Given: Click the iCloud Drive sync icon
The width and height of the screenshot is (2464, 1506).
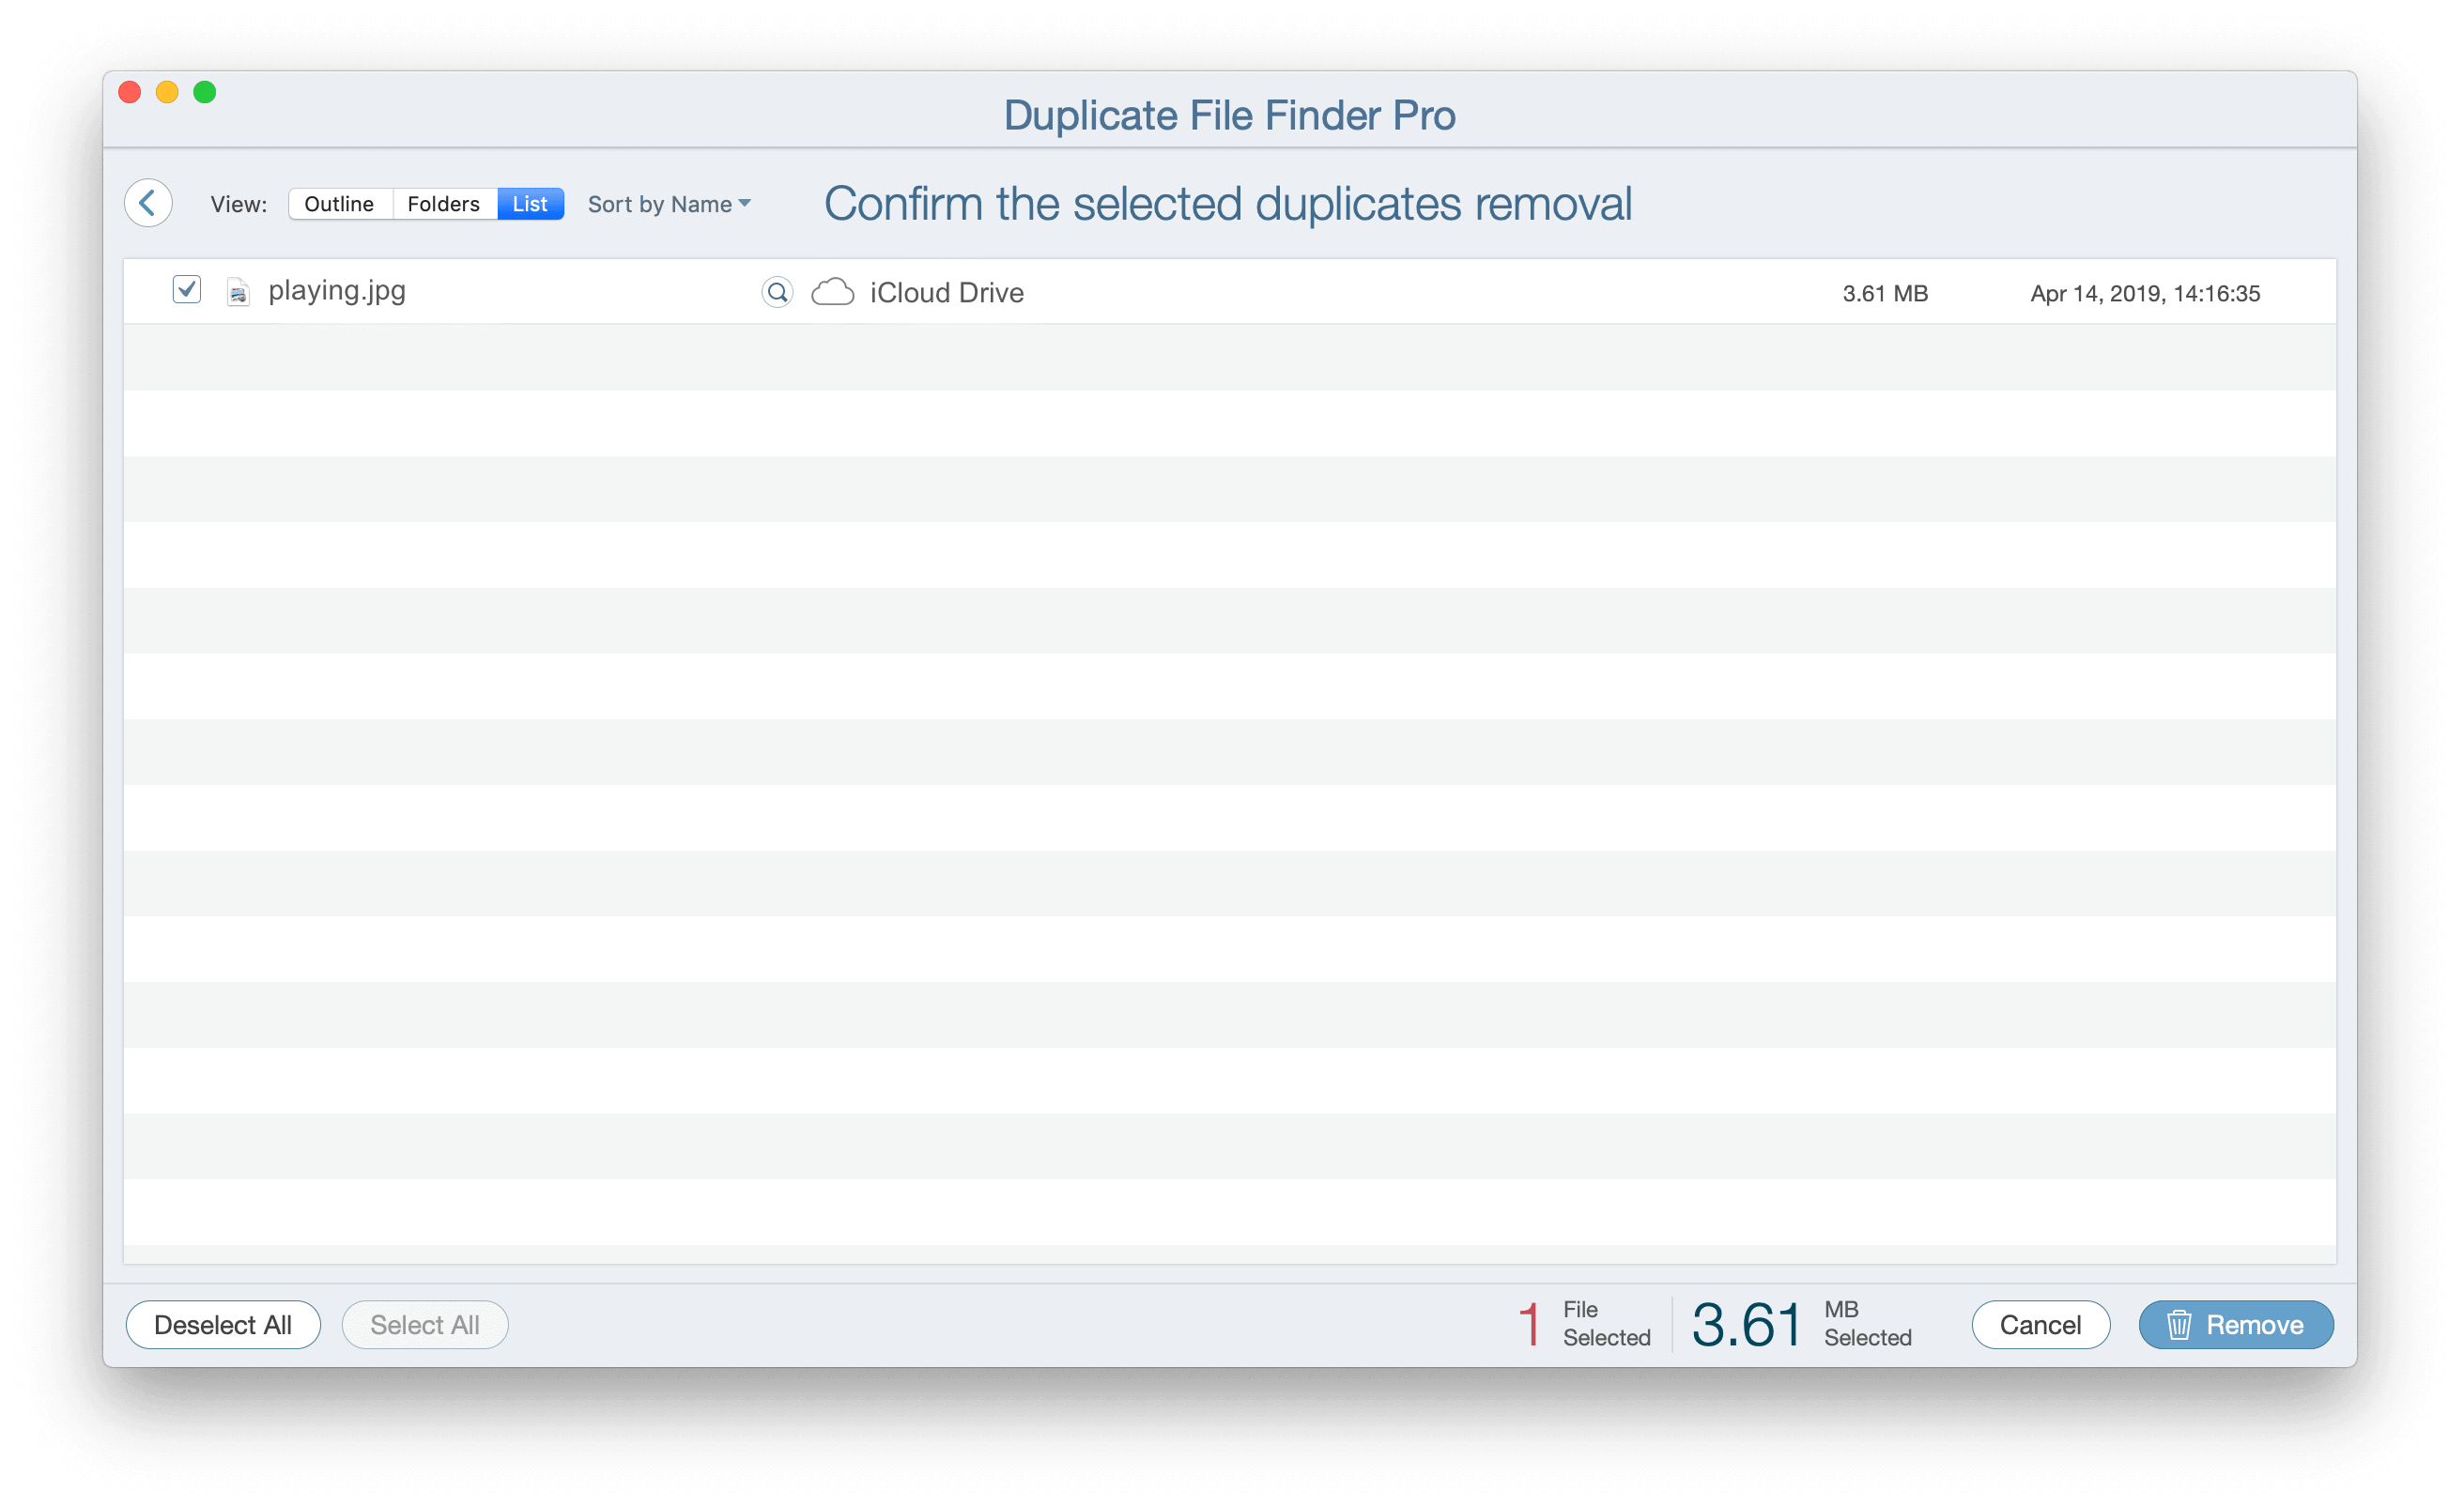Looking at the screenshot, I should [x=833, y=292].
